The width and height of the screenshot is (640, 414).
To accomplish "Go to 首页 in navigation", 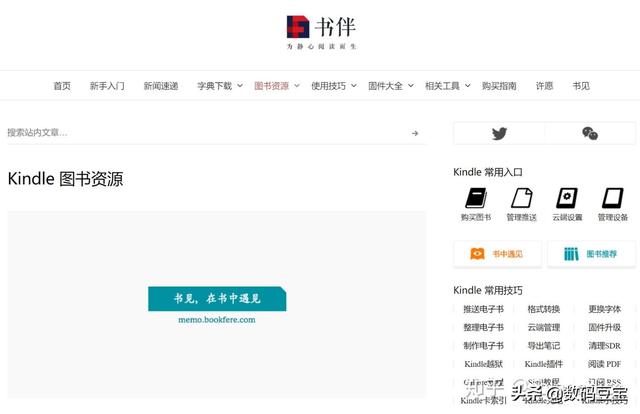I will click(x=62, y=86).
